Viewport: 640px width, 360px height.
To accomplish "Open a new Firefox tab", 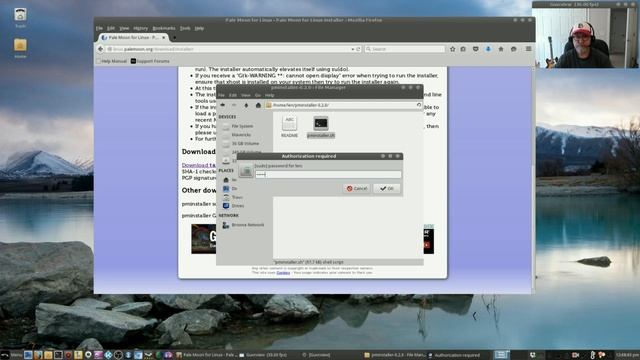I will pyautogui.click(x=174, y=38).
